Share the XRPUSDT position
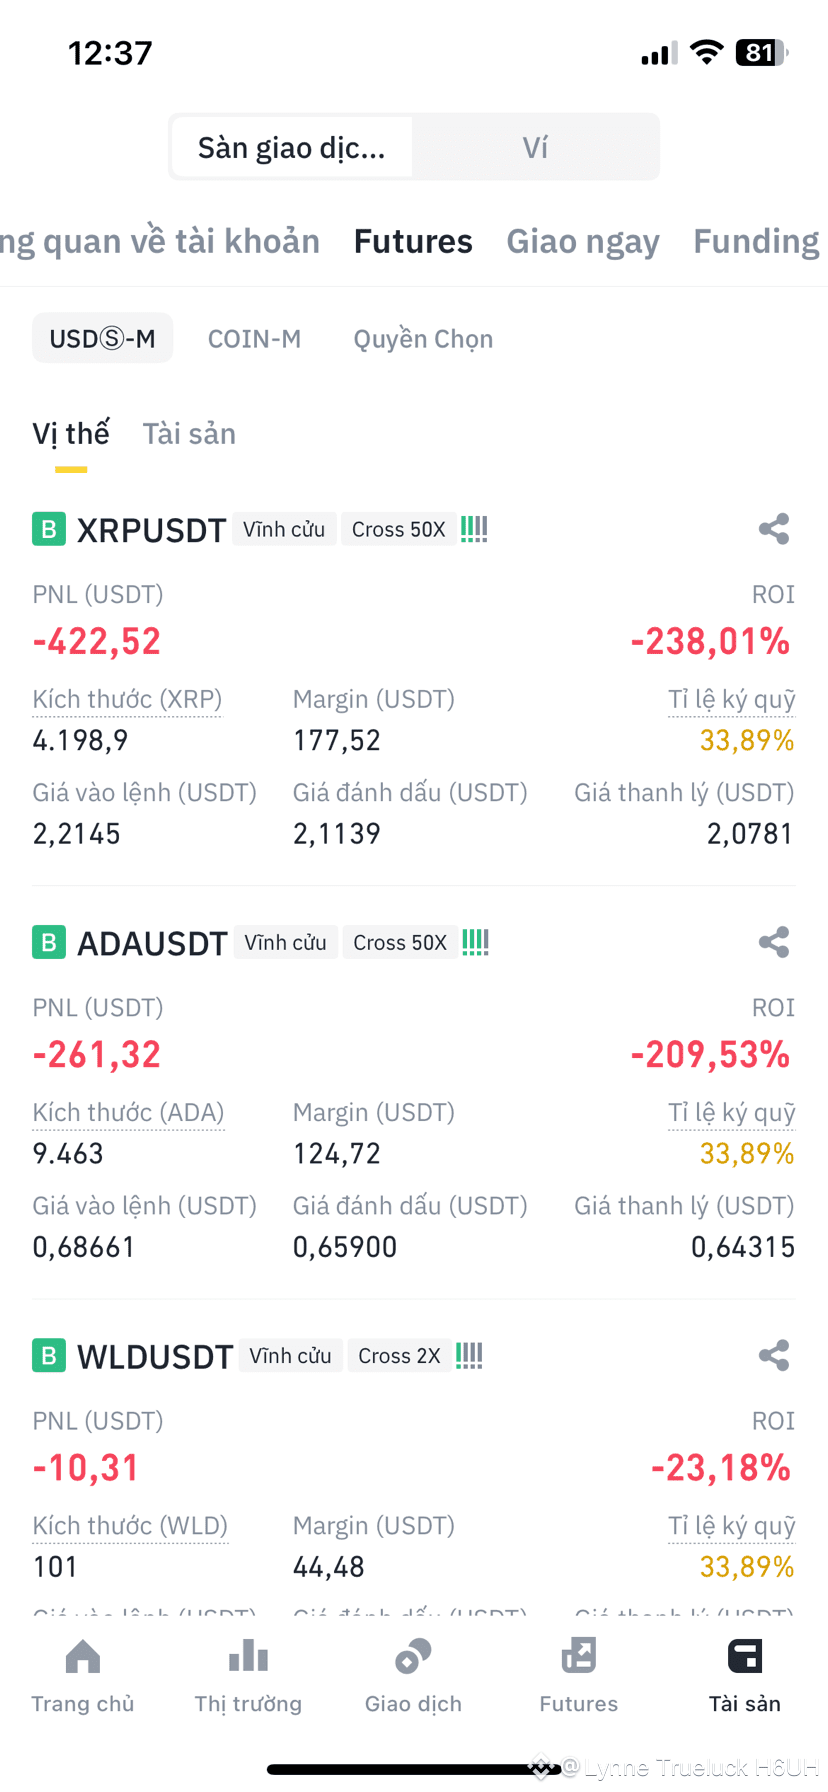828x1792 pixels. tap(774, 529)
